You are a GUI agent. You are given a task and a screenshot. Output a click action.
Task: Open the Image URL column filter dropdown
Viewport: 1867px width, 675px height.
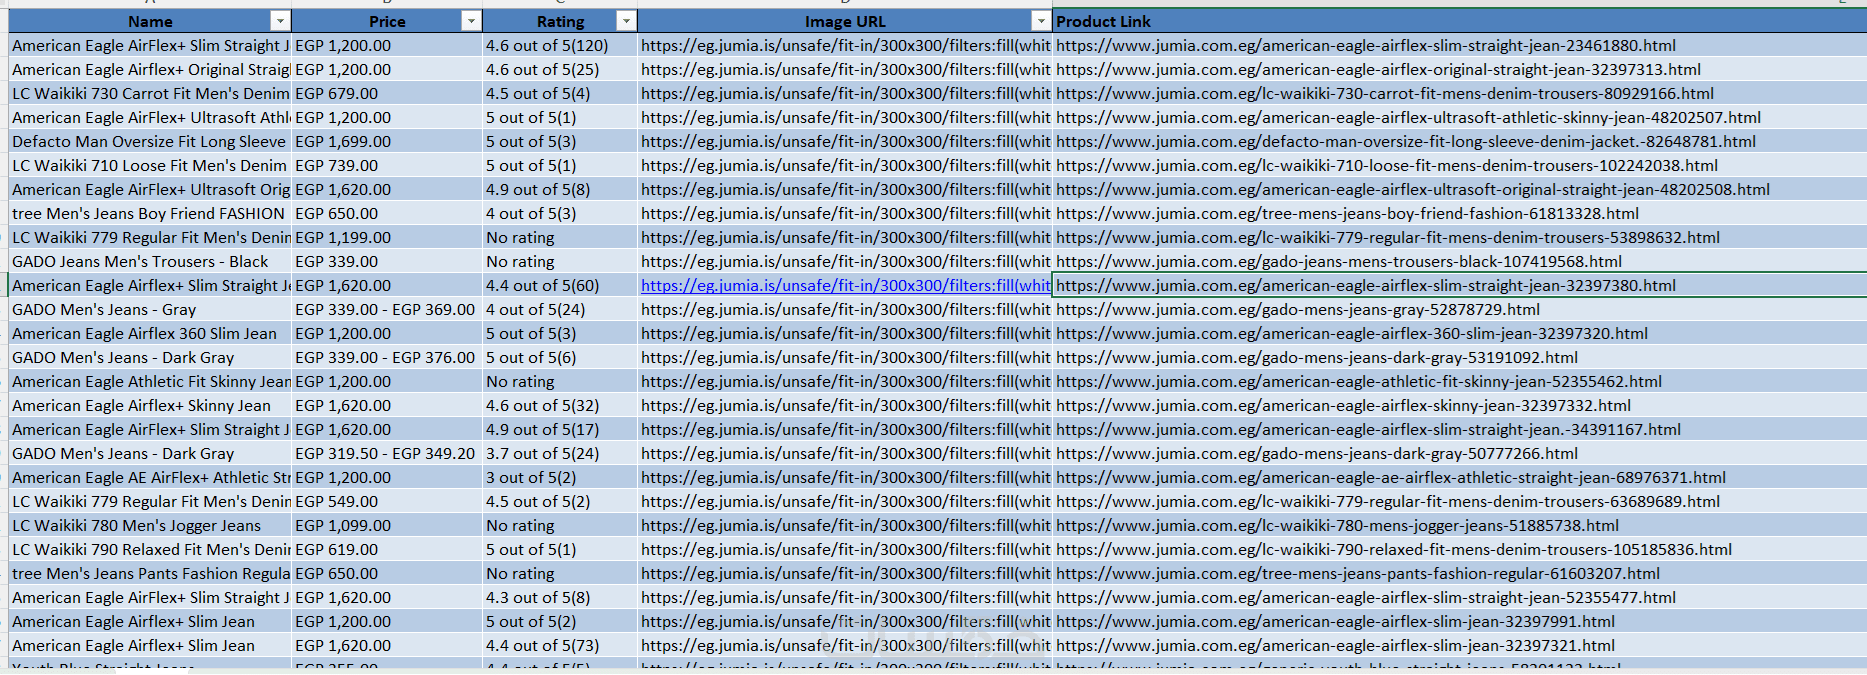click(1041, 21)
